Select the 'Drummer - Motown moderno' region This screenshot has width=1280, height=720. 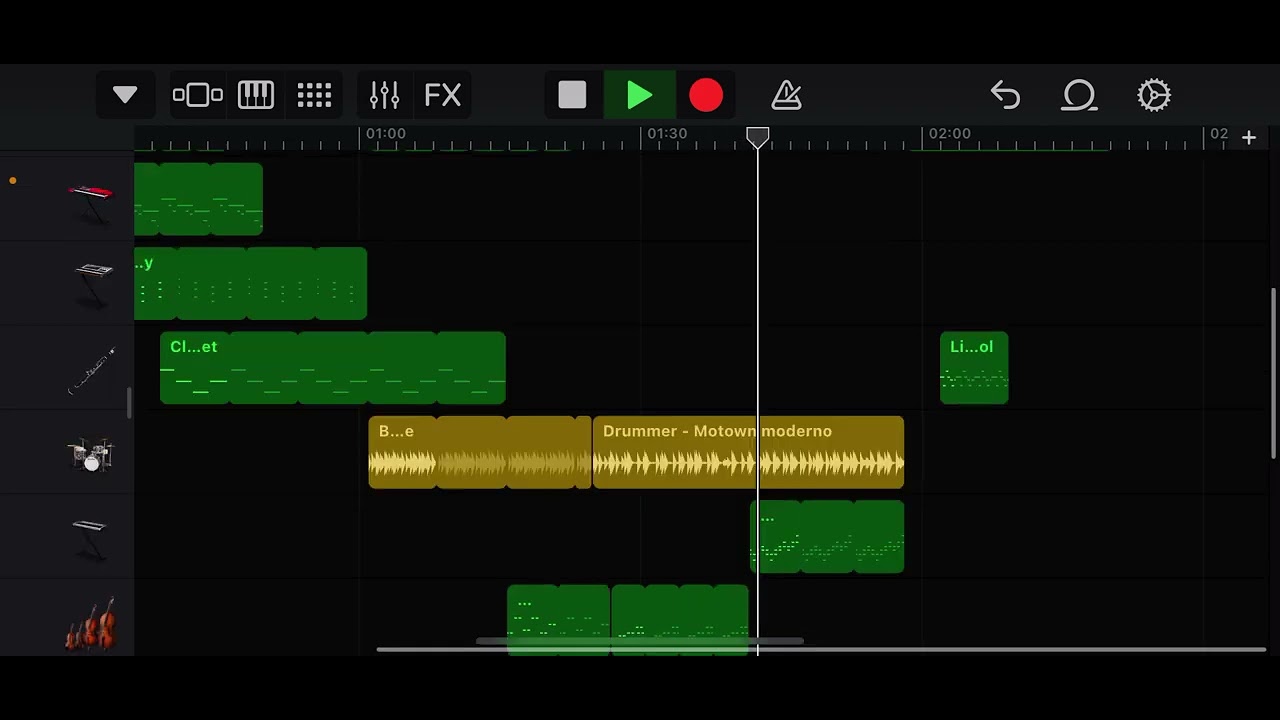click(748, 452)
